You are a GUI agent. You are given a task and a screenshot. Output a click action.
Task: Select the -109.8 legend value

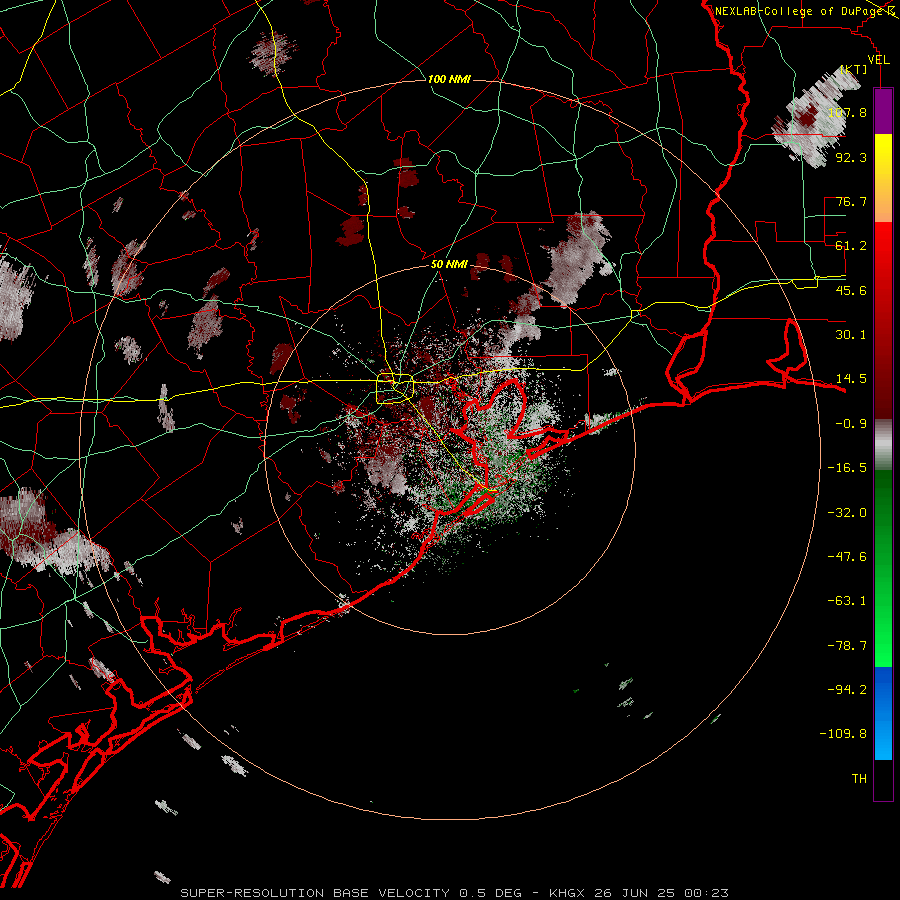(843, 734)
